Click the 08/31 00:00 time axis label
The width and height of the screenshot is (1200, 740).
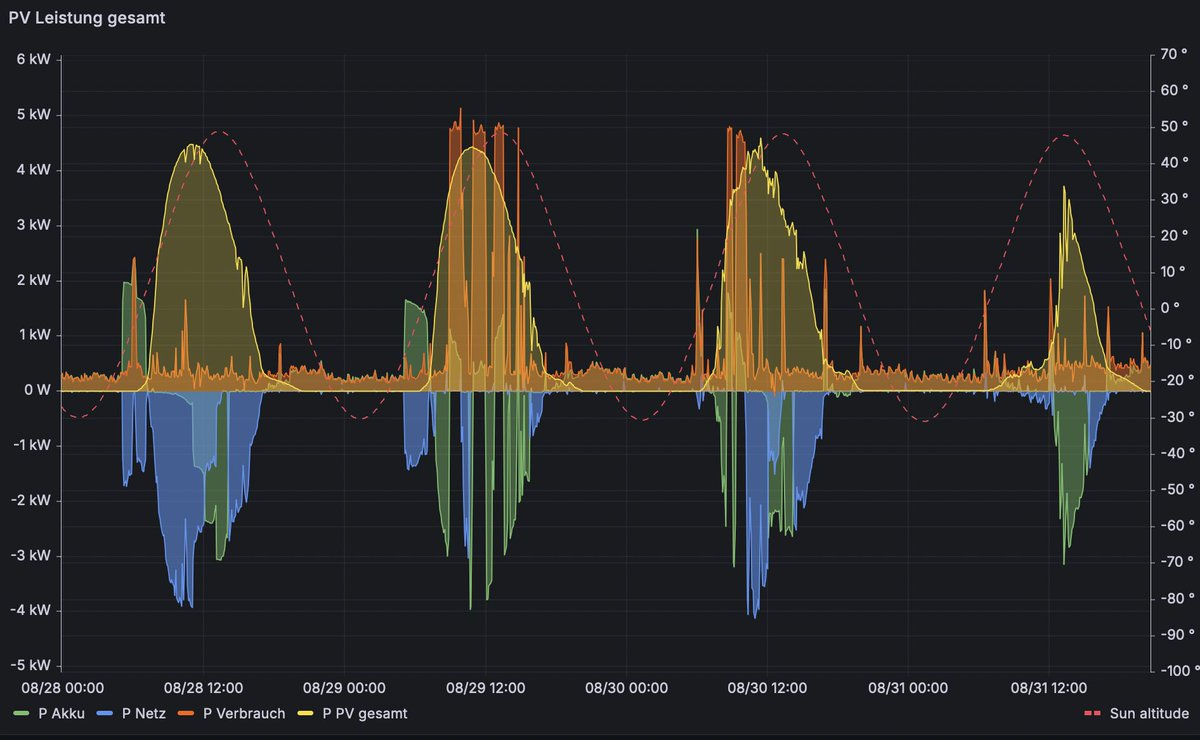908,688
